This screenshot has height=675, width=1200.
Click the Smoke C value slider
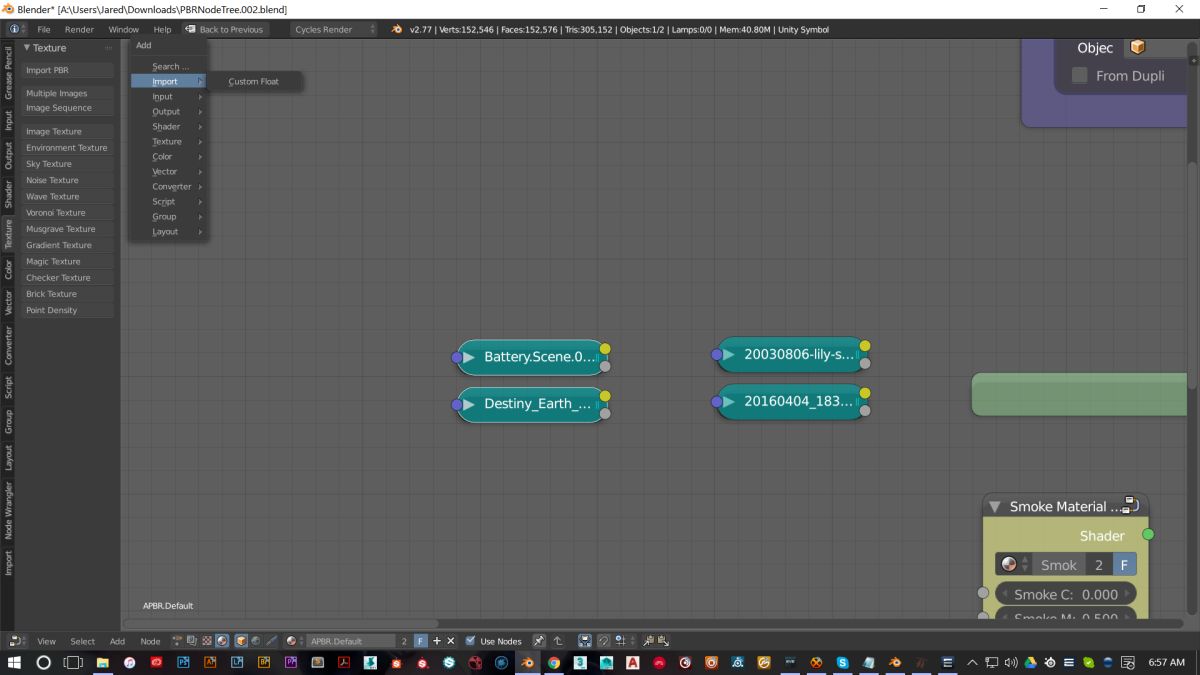coord(1066,594)
